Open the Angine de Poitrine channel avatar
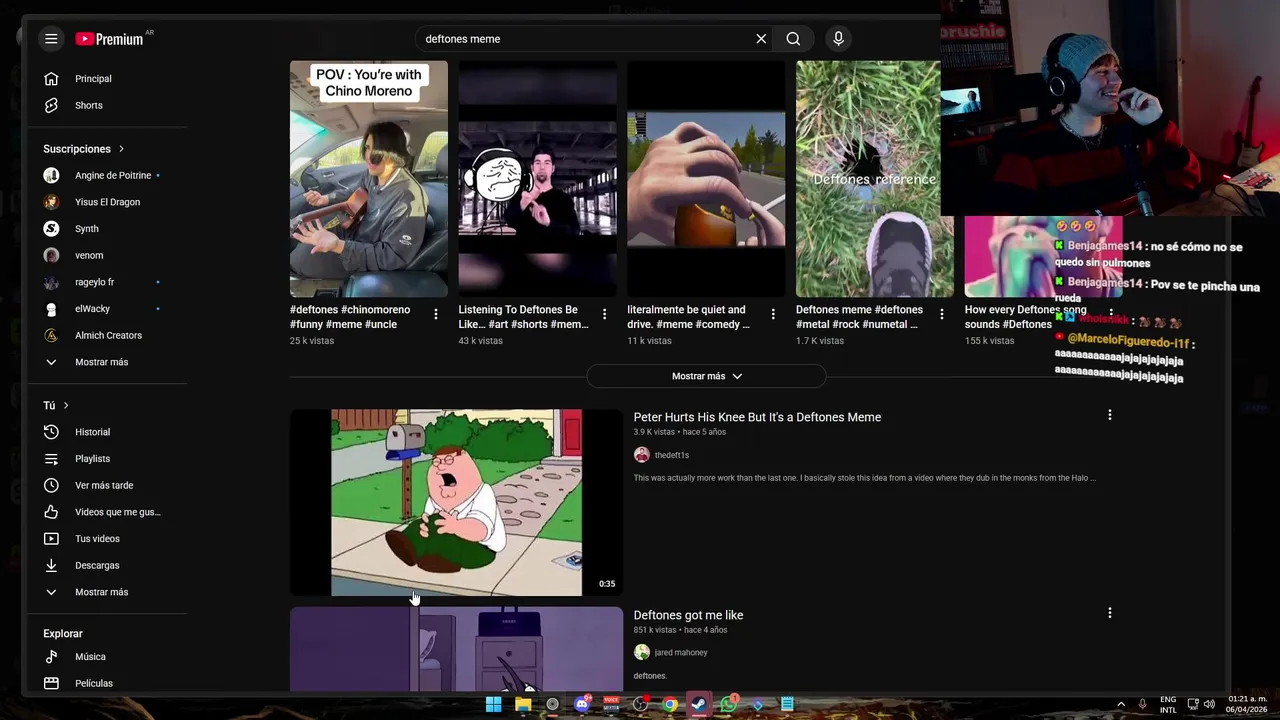1280x720 pixels. pyautogui.click(x=51, y=175)
